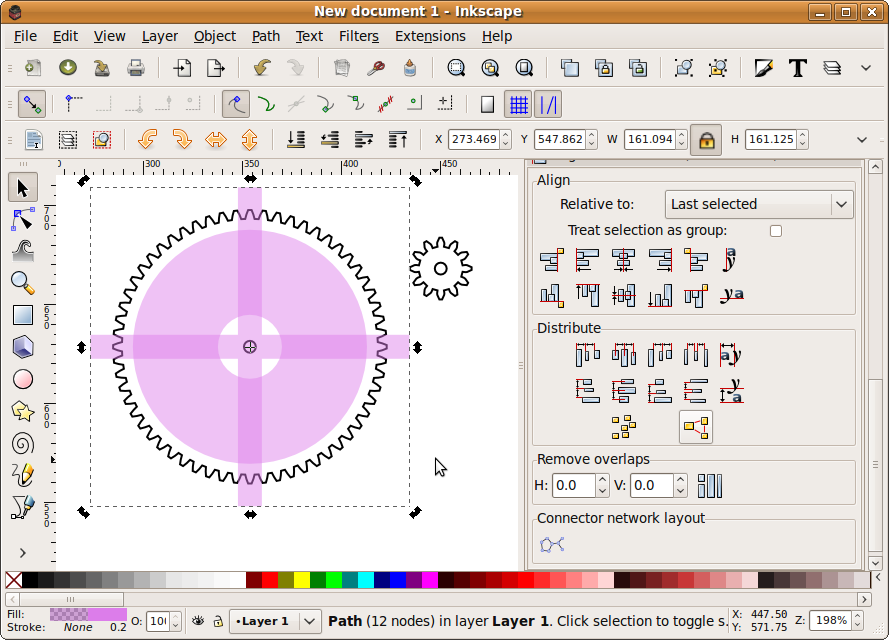The width and height of the screenshot is (889, 640).
Task: Toggle current layer lock icon
Action: pos(218,621)
